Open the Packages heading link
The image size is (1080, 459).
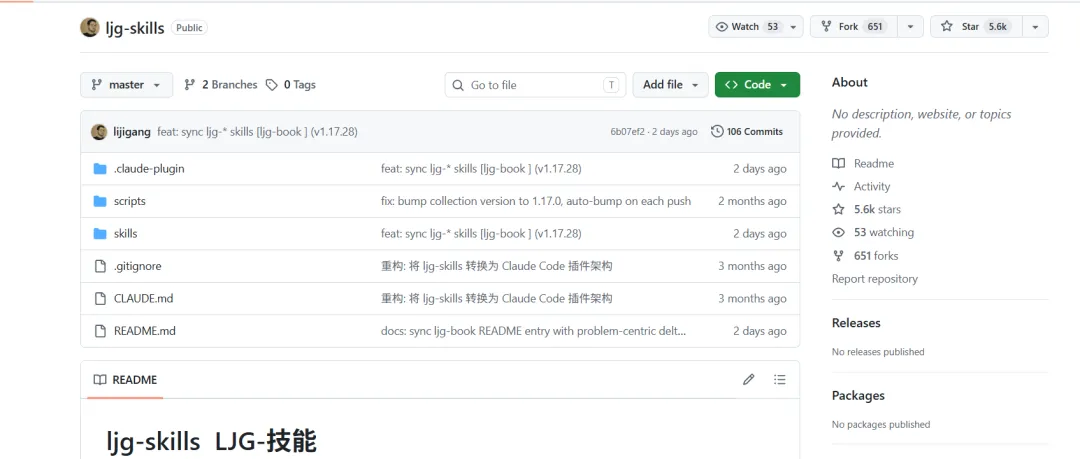pos(858,396)
